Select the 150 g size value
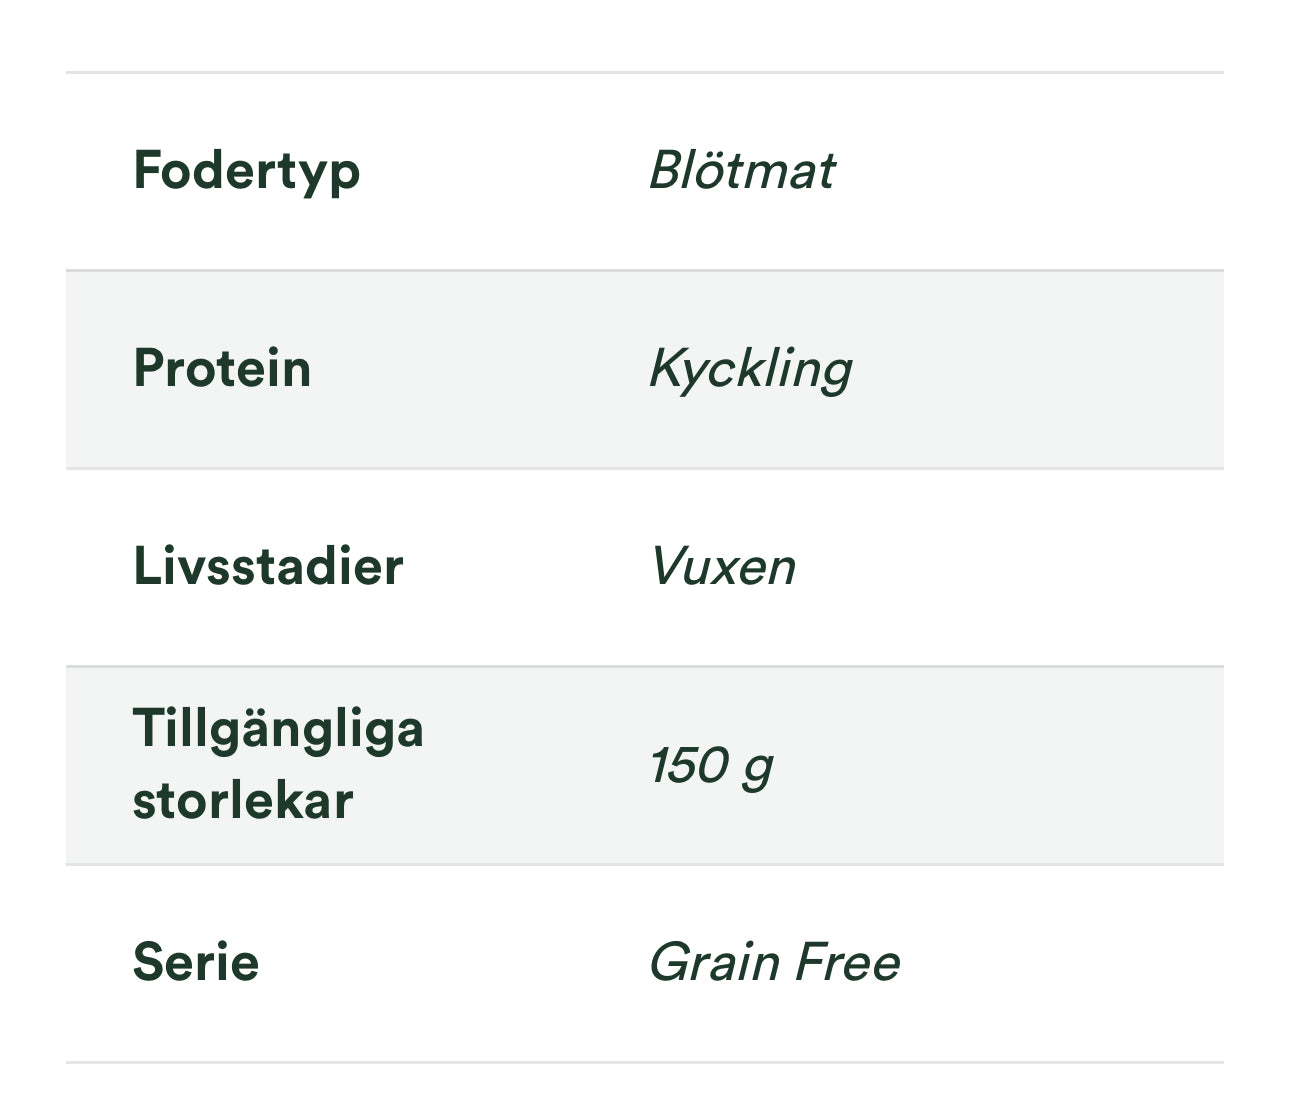Screen dimensions: 1290x1115 [711, 766]
